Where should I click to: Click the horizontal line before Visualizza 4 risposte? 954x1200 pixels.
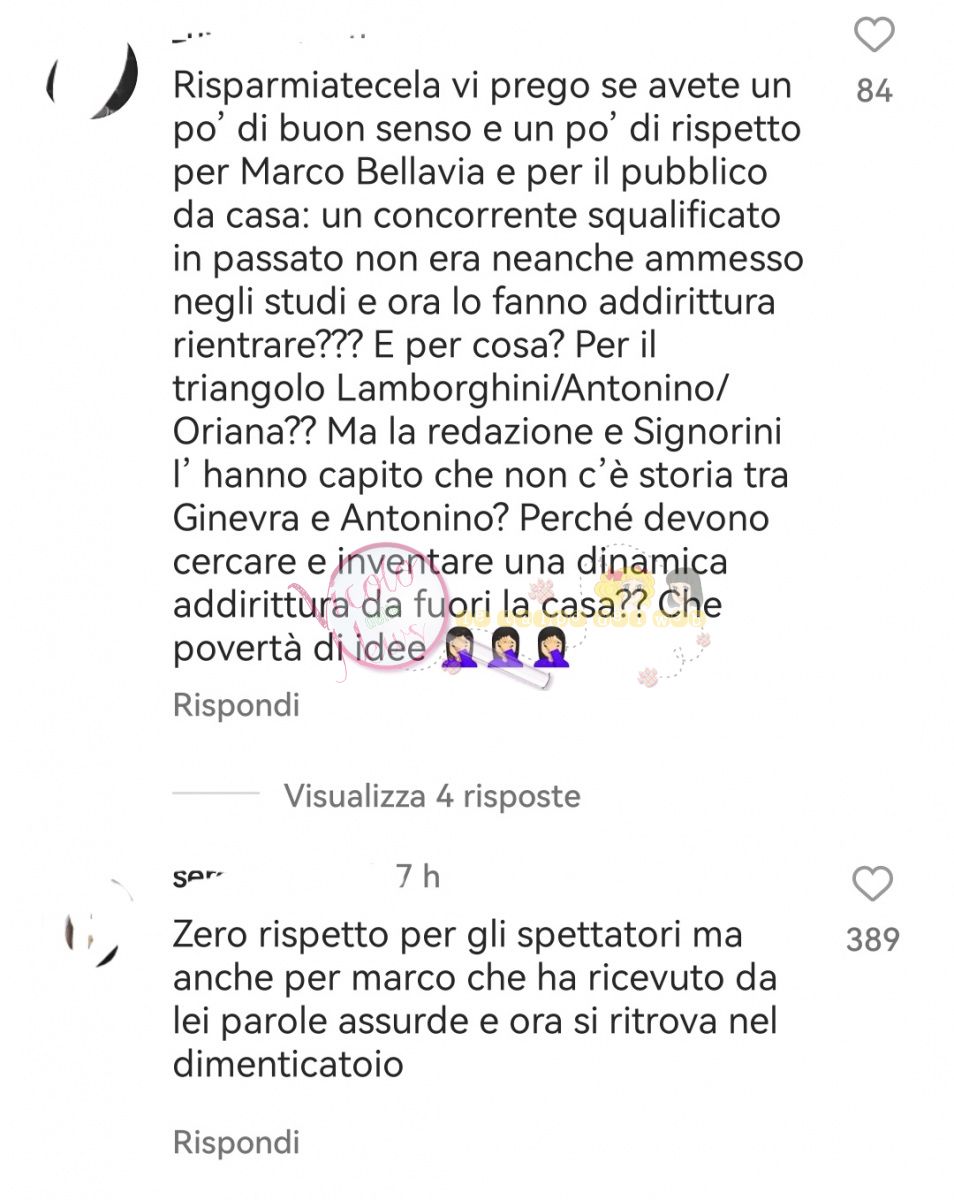216,793
